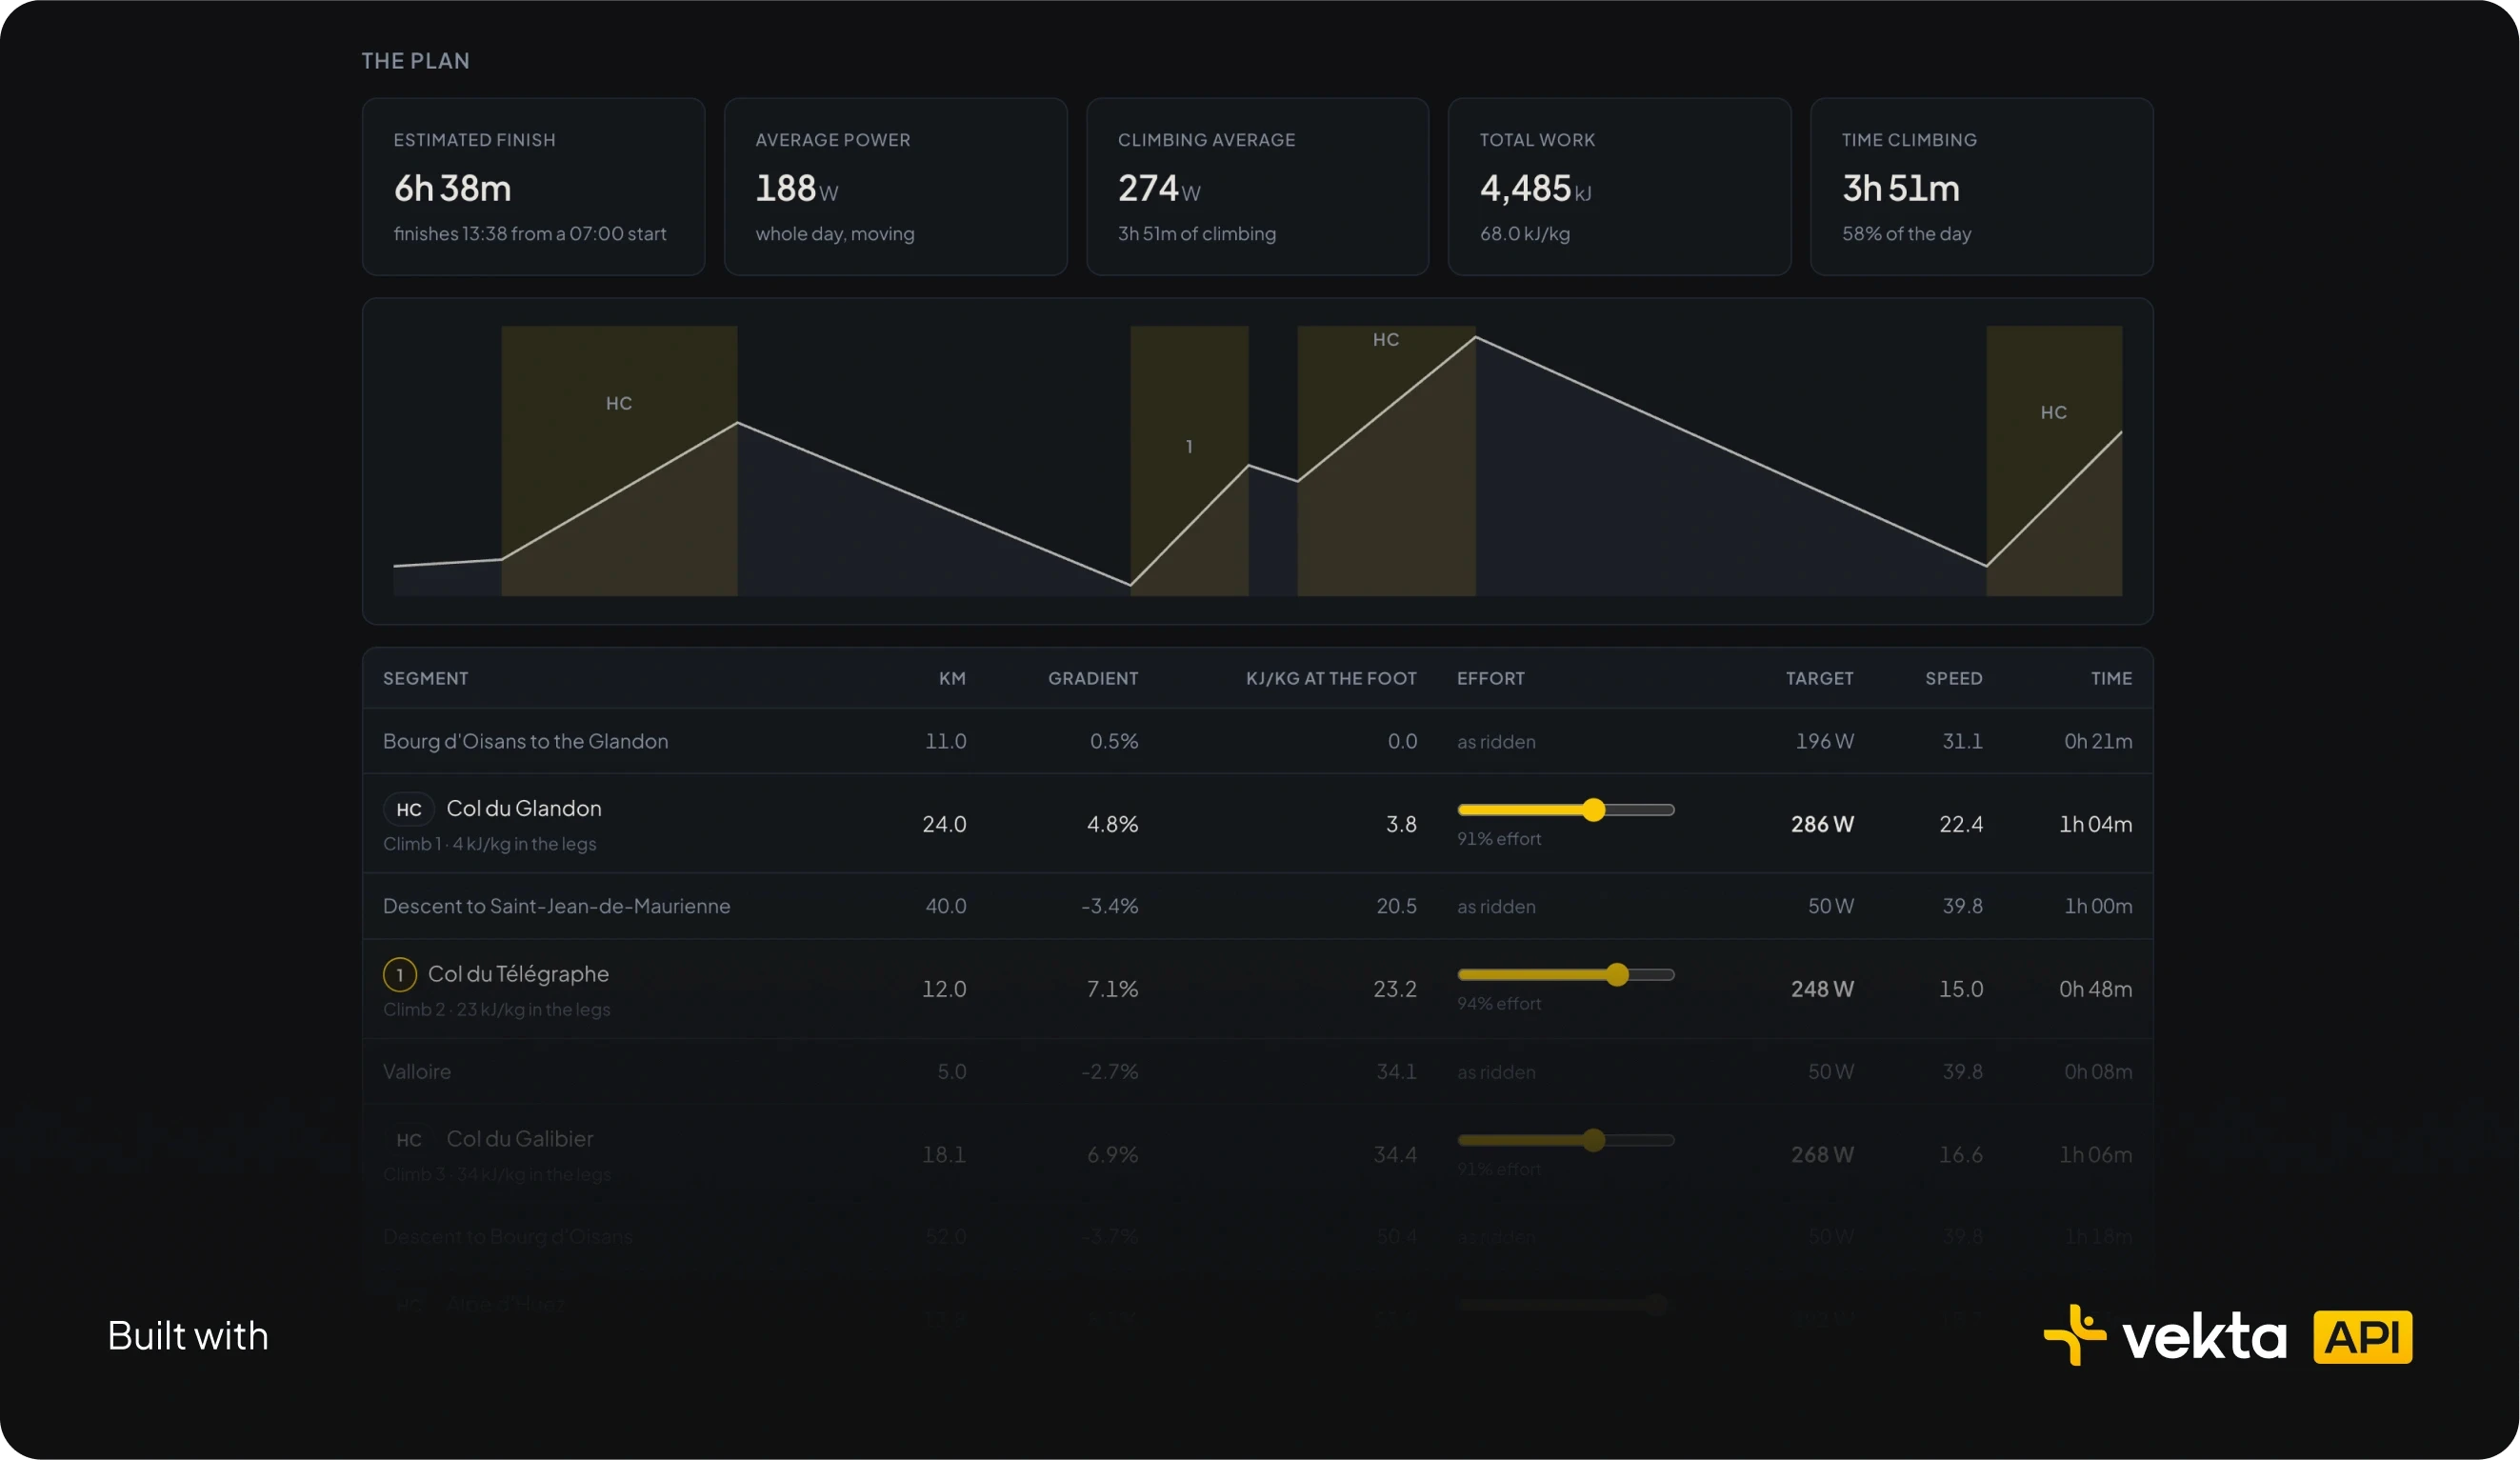Open the Total Work card
Screen dimensions: 2520x1460
pos(1619,186)
